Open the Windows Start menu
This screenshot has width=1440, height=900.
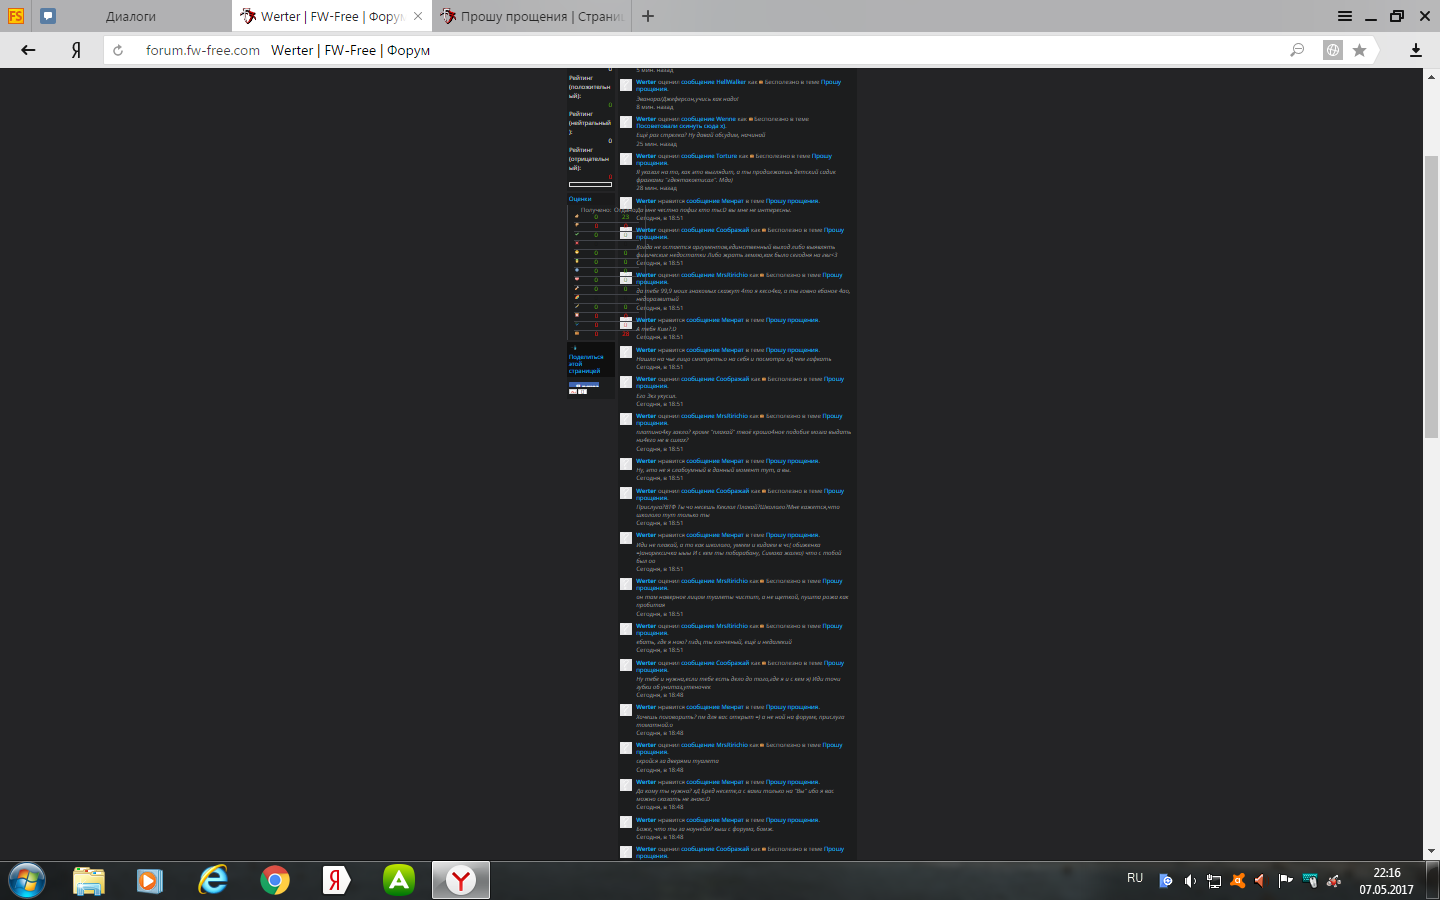27,880
